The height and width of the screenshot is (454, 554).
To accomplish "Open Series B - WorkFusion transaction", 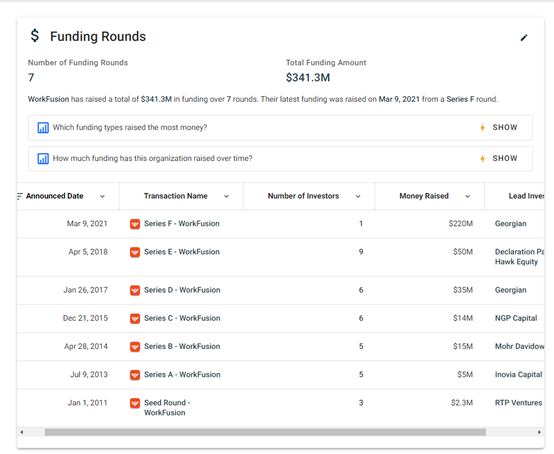I will pos(182,347).
